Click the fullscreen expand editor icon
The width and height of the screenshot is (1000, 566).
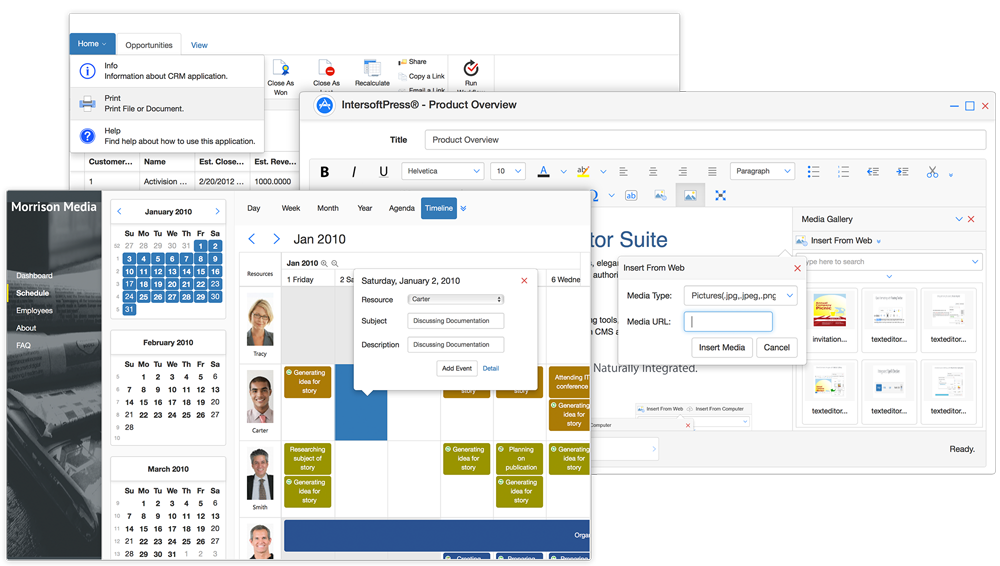coord(720,196)
